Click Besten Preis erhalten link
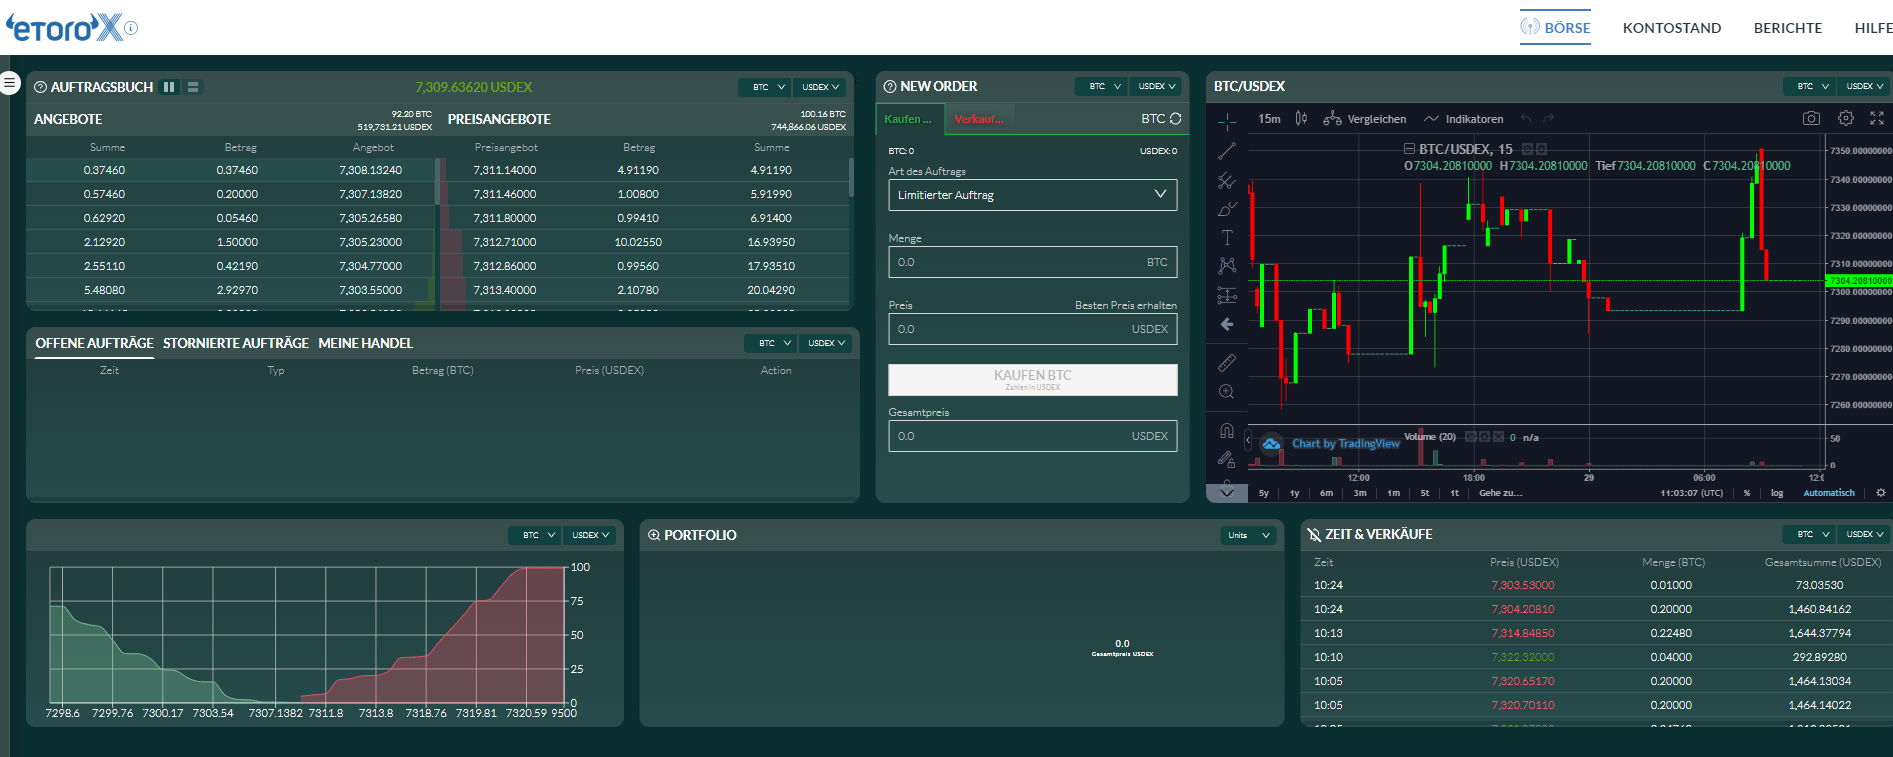Image resolution: width=1893 pixels, height=757 pixels. (x=1125, y=305)
